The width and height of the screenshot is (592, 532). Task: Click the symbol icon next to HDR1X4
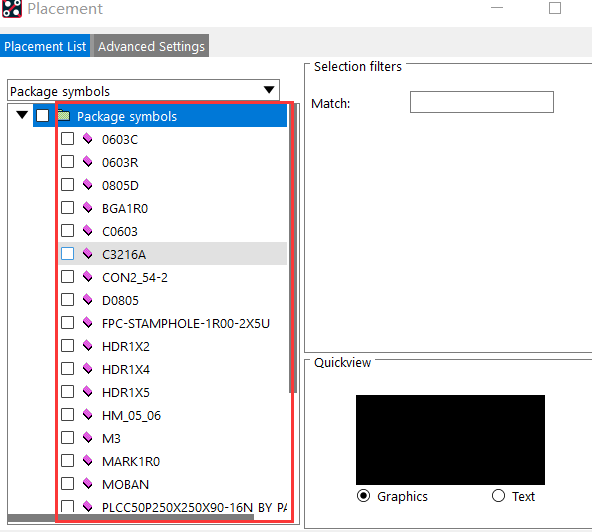pos(88,369)
